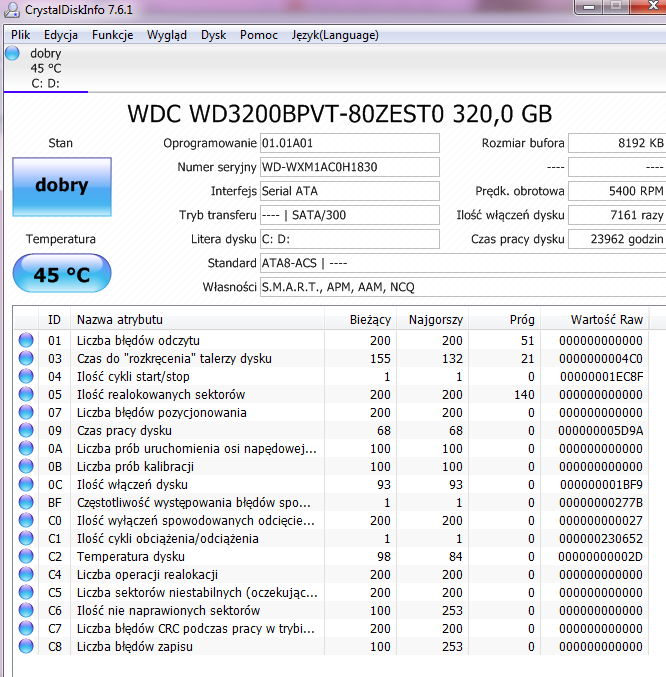The height and width of the screenshot is (677, 666).
Task: Click status orb for attribute 05 reallocated sectors
Action: pos(26,394)
